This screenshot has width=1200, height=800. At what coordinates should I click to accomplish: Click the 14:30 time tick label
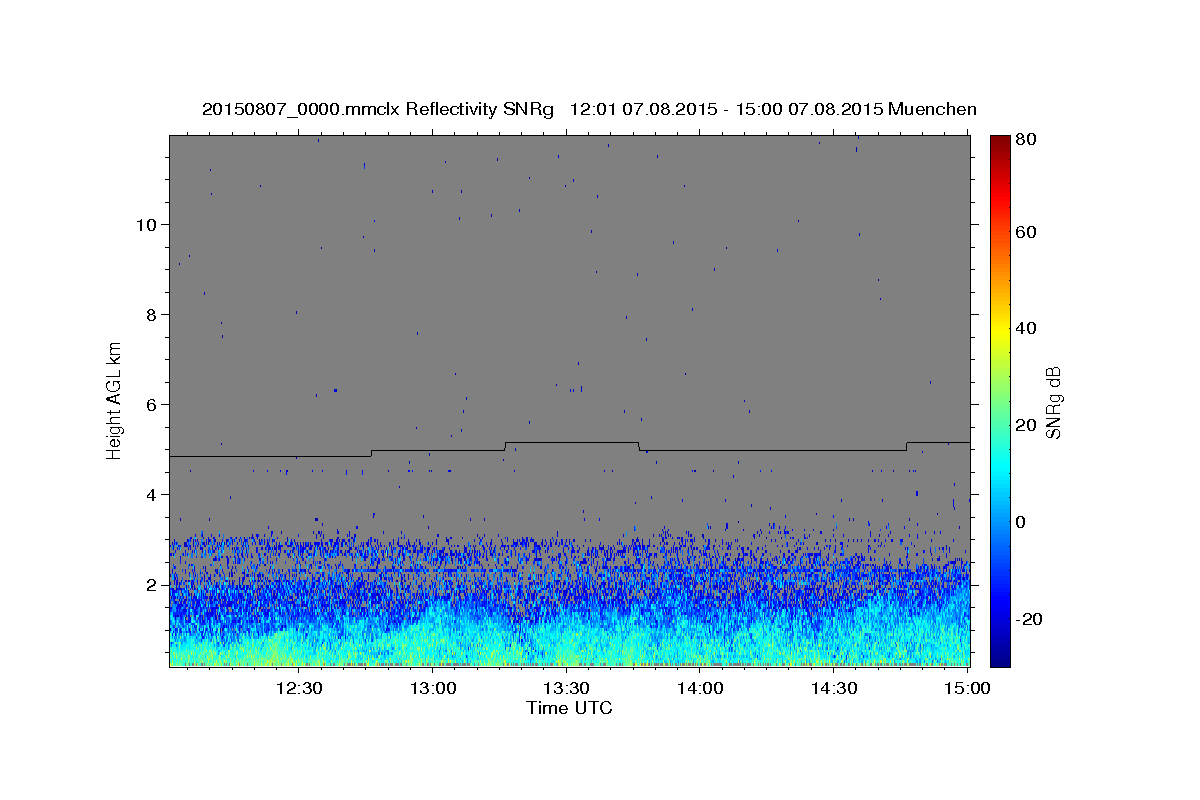tap(834, 688)
